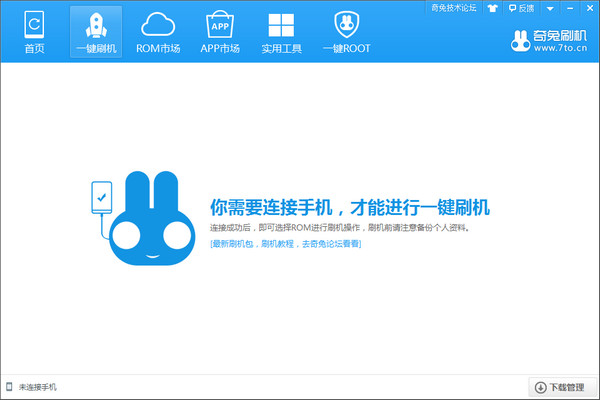The height and width of the screenshot is (400, 600).
Task: Click the phone with checkmark illustration
Action: (102, 198)
